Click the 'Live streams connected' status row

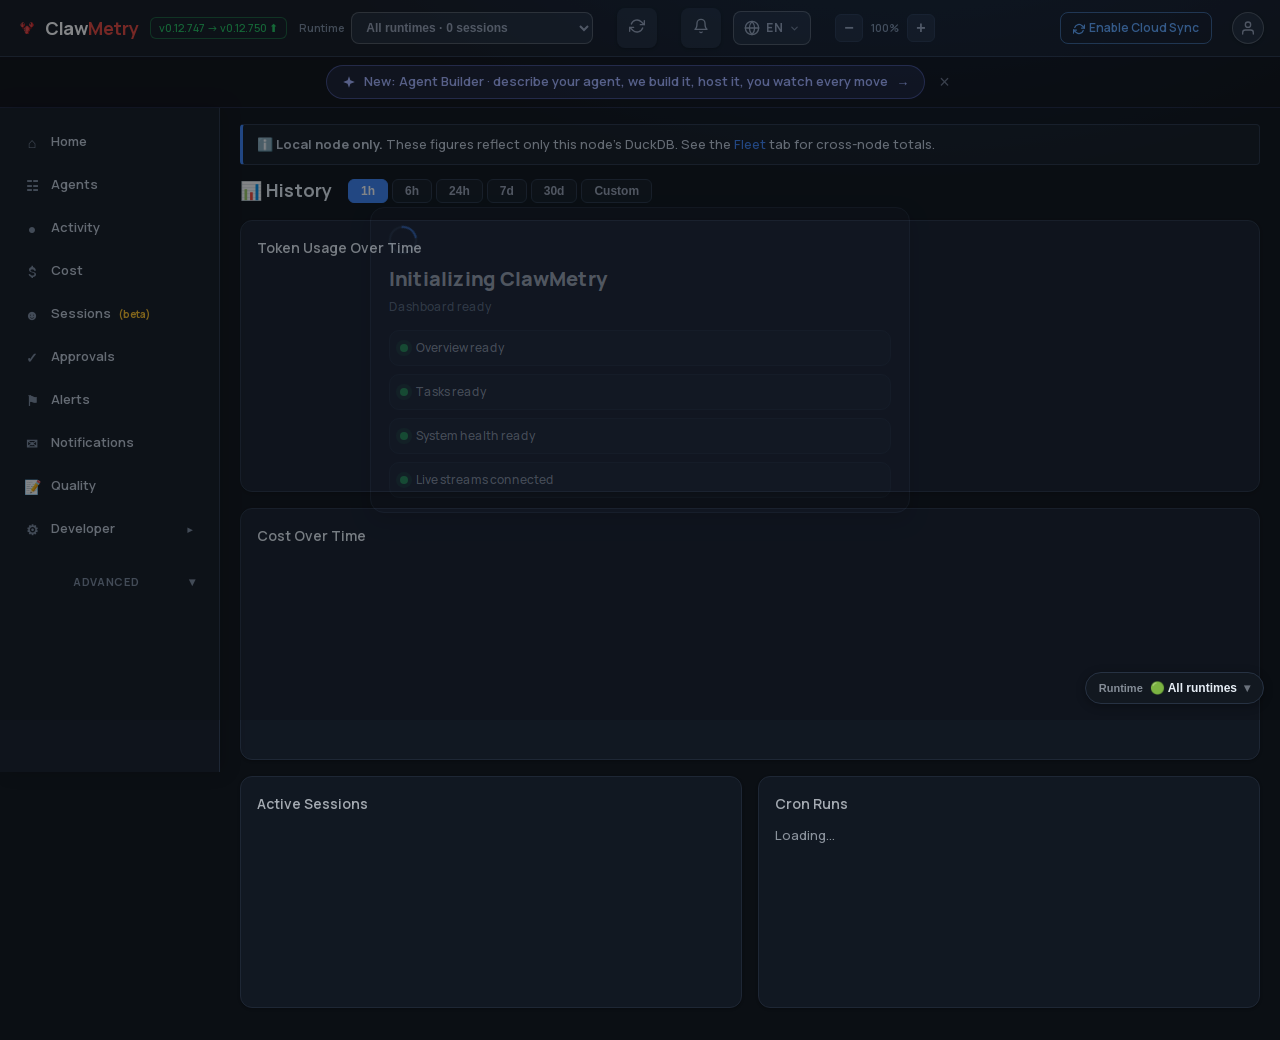click(x=640, y=480)
